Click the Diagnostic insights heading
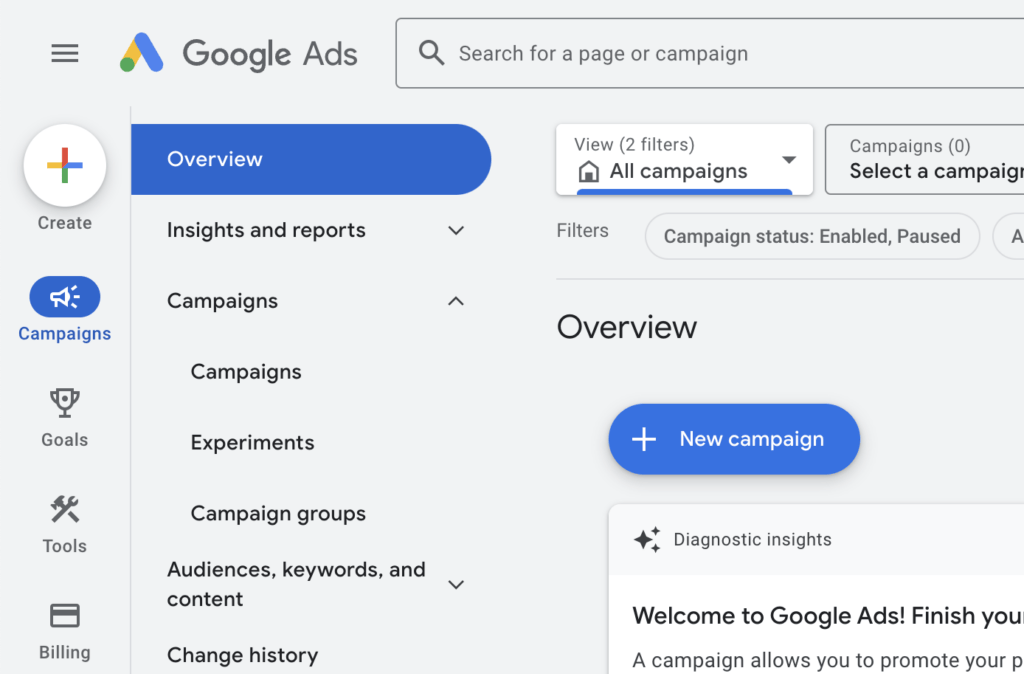The image size is (1024, 674). pyautogui.click(x=752, y=539)
